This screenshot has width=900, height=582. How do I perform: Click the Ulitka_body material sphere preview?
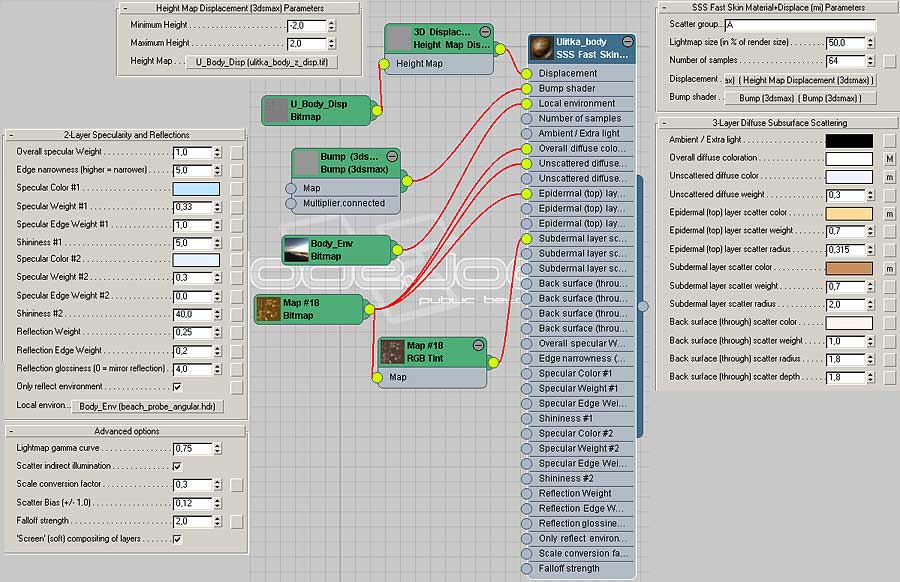click(544, 48)
